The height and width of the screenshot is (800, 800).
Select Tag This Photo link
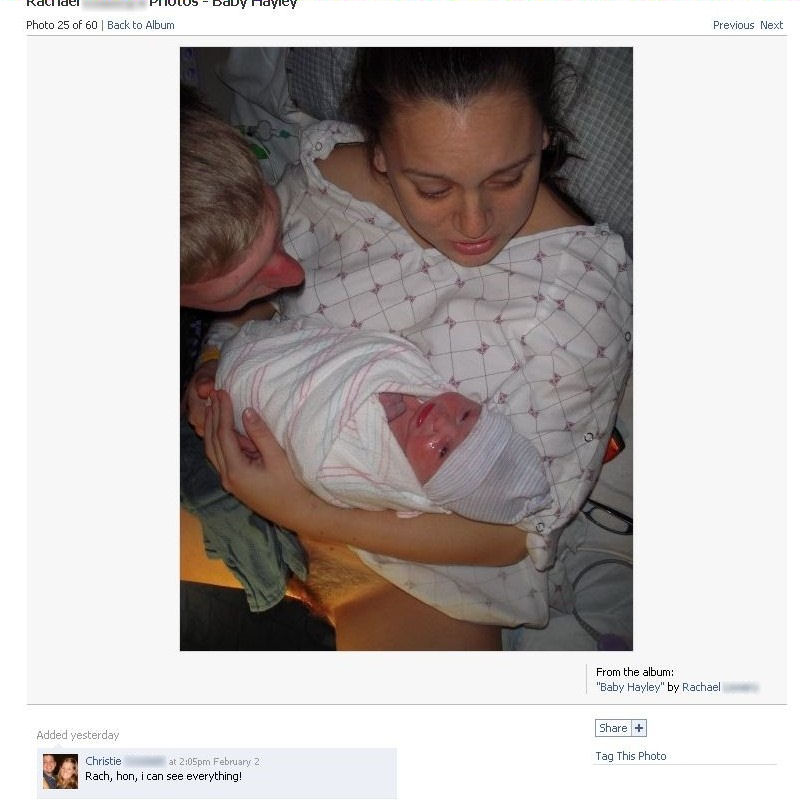click(631, 756)
